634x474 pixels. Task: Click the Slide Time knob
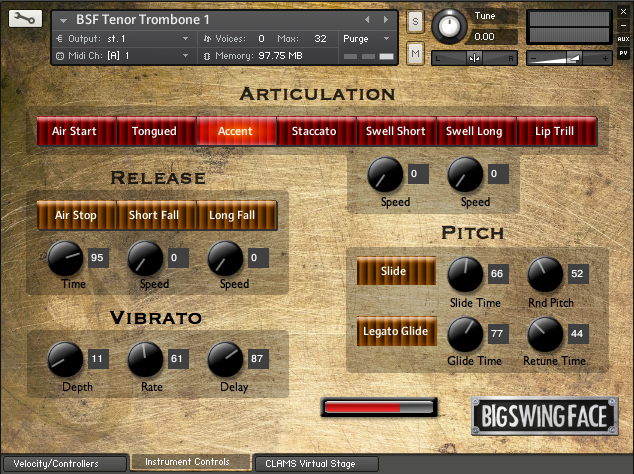coord(465,275)
